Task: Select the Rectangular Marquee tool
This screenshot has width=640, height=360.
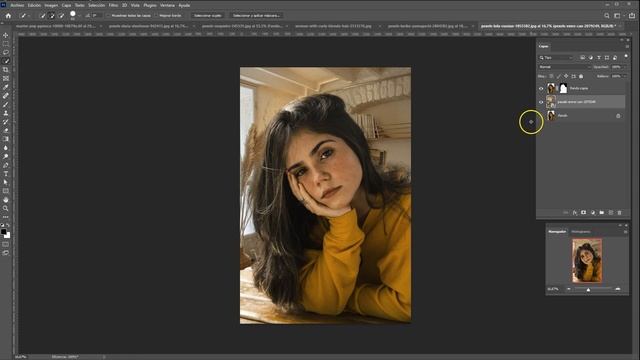Action: click(x=6, y=44)
